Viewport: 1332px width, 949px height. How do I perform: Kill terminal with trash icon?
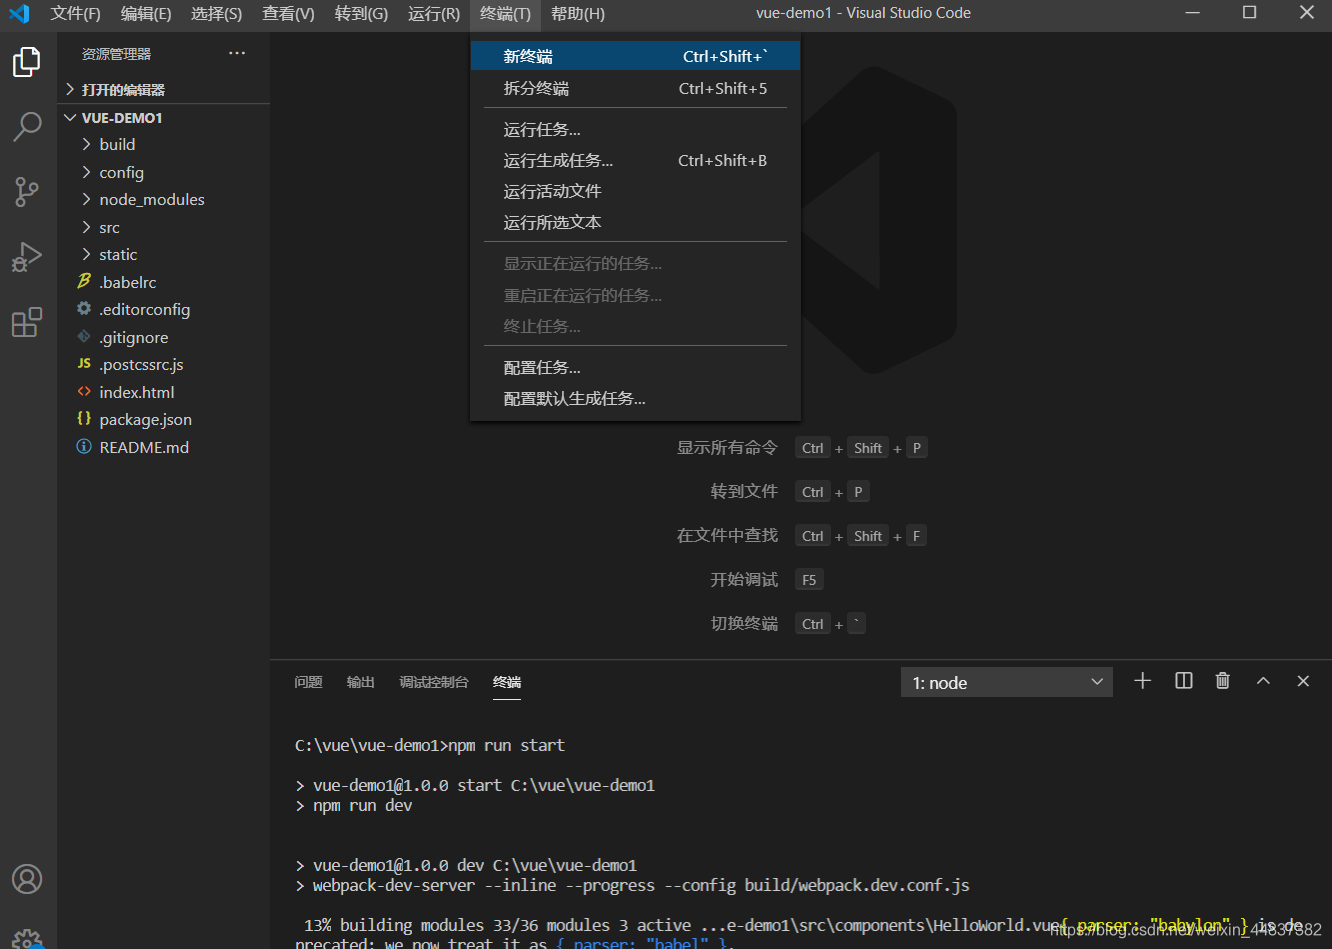(x=1222, y=681)
